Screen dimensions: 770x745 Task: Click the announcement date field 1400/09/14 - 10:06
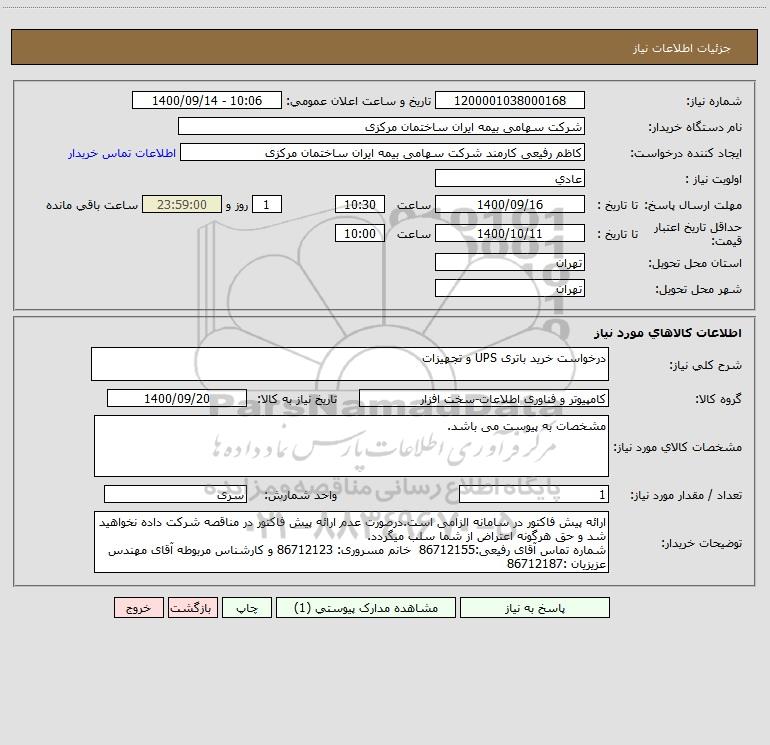pos(207,101)
